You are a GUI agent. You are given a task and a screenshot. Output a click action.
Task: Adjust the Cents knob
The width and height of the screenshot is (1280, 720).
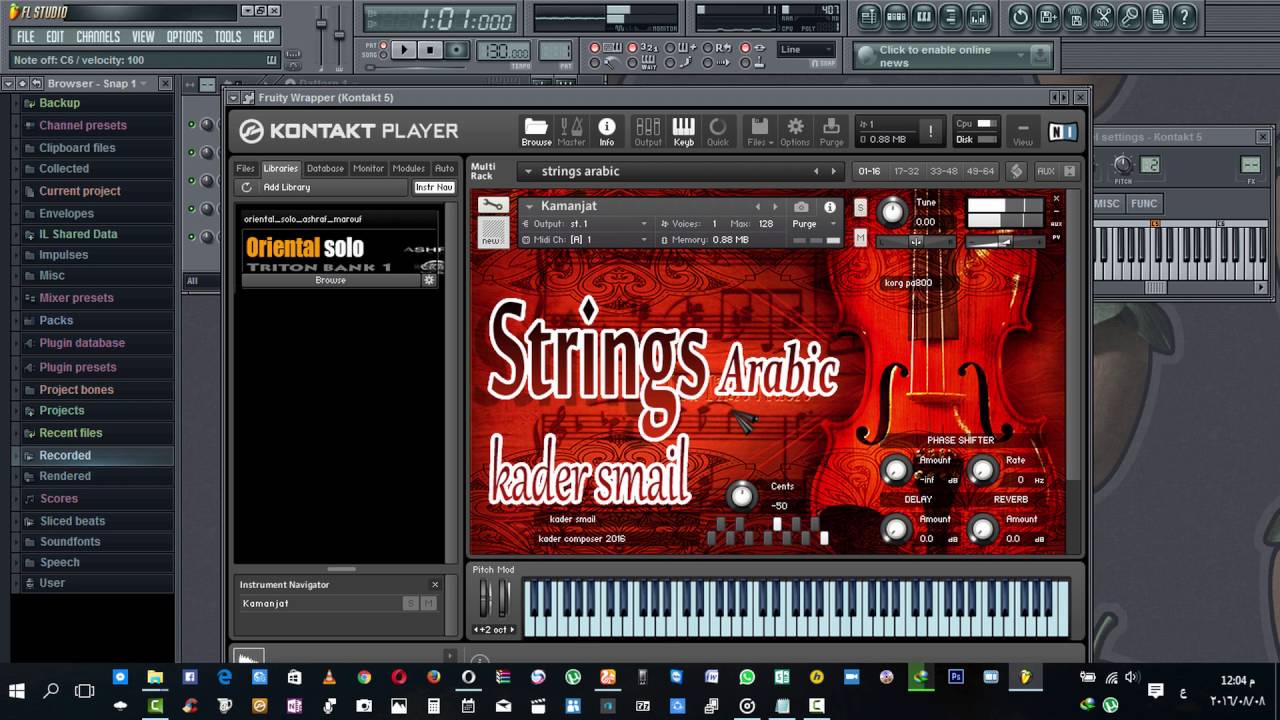[741, 494]
